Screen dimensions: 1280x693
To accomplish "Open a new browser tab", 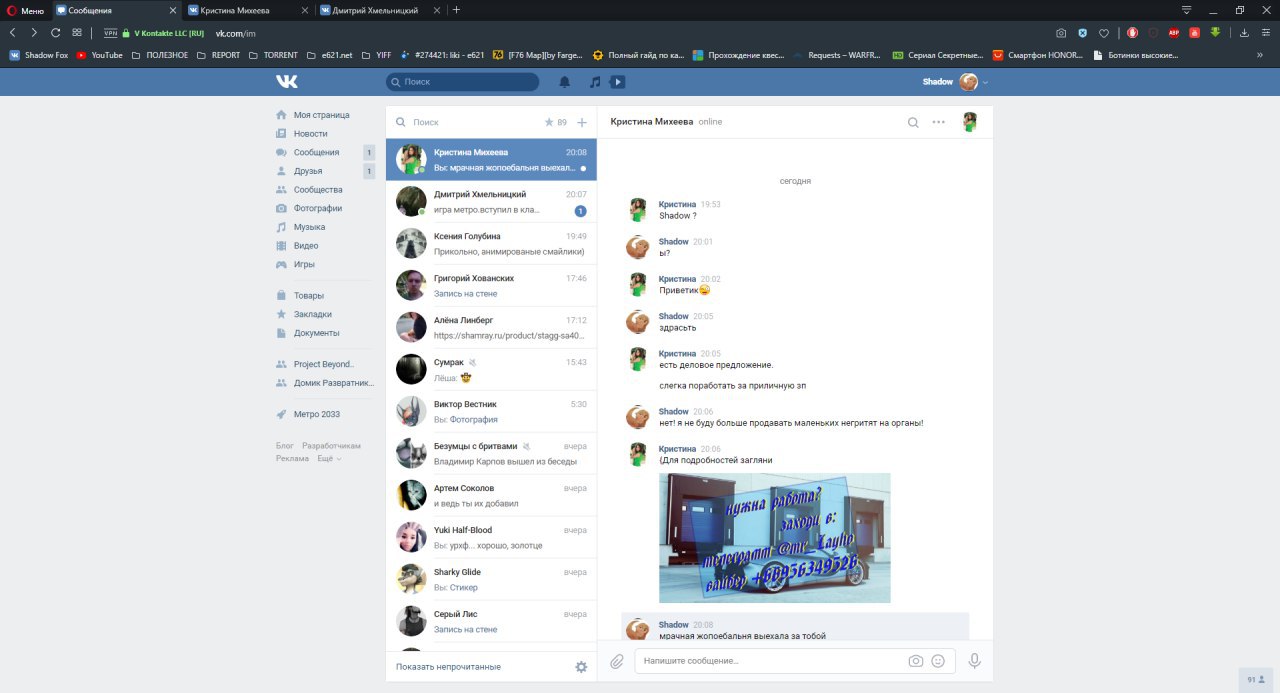I will (x=457, y=10).
